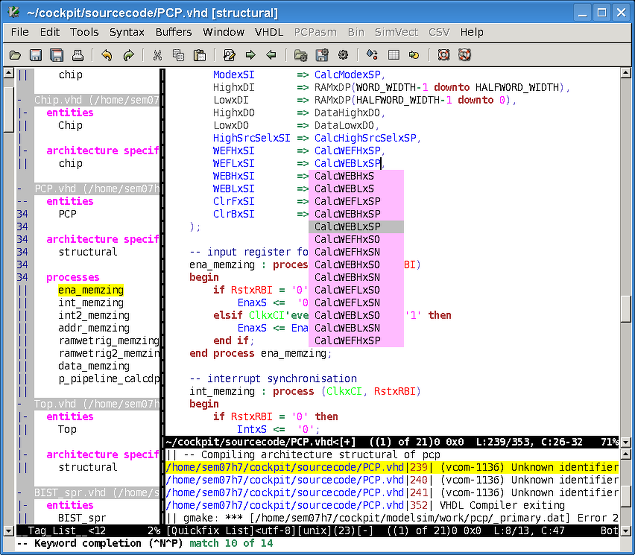Click the Find Next green arrow icon

(250, 55)
